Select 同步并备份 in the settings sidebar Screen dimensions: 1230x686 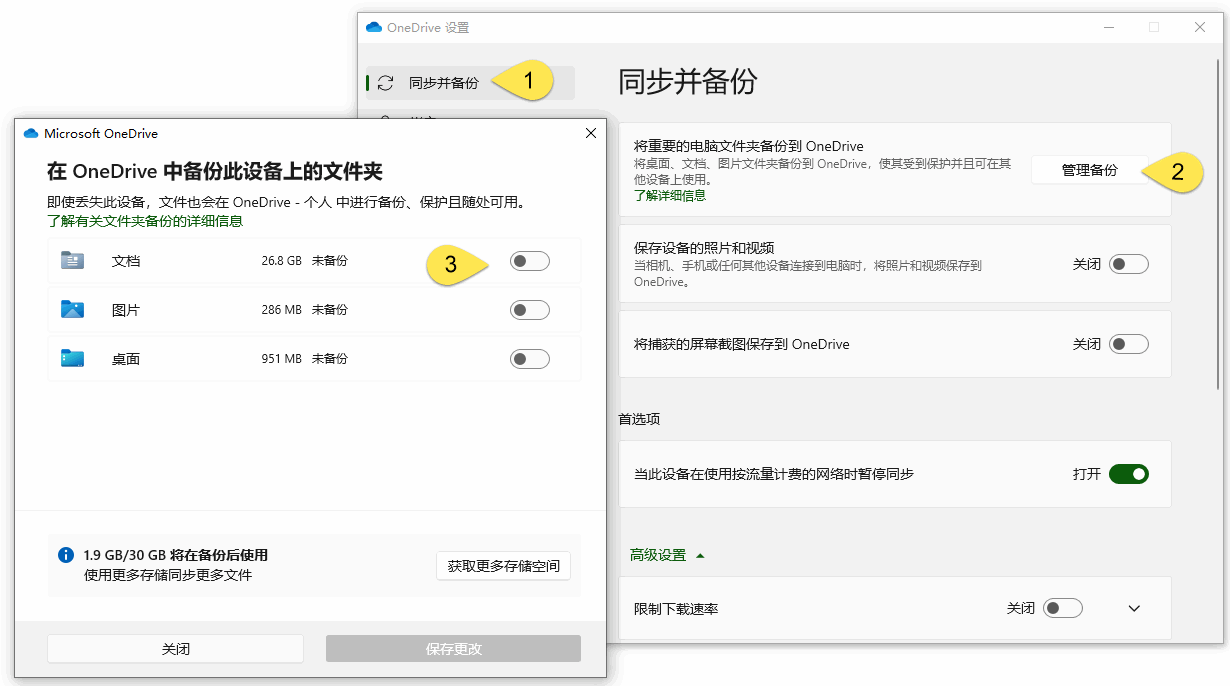[470, 83]
